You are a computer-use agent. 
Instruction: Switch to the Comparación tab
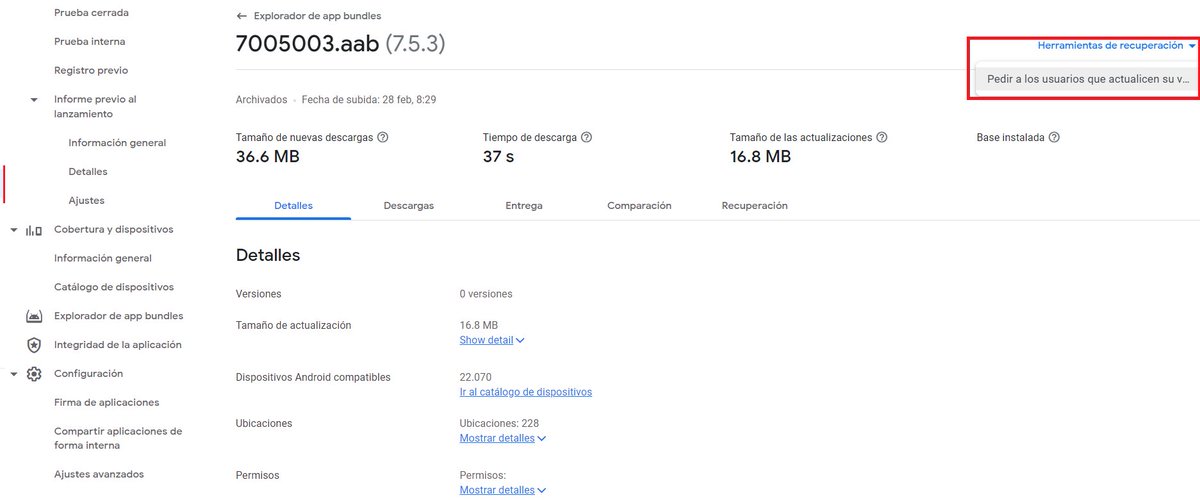639,205
